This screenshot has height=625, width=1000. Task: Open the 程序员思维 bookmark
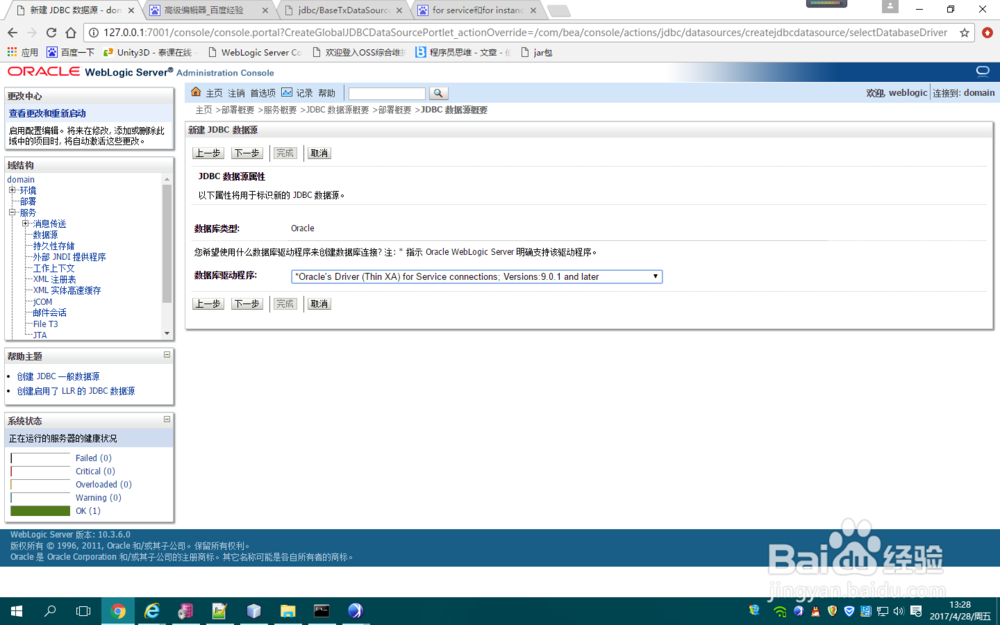(463, 52)
